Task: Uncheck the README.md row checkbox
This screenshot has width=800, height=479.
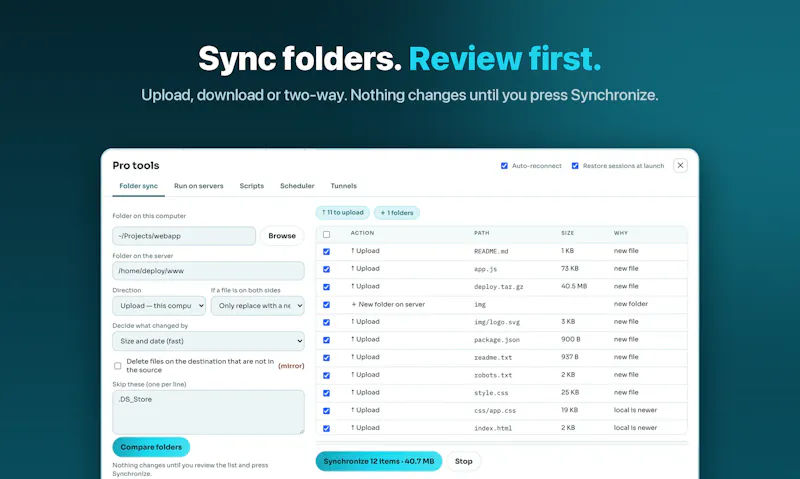Action: (x=327, y=251)
